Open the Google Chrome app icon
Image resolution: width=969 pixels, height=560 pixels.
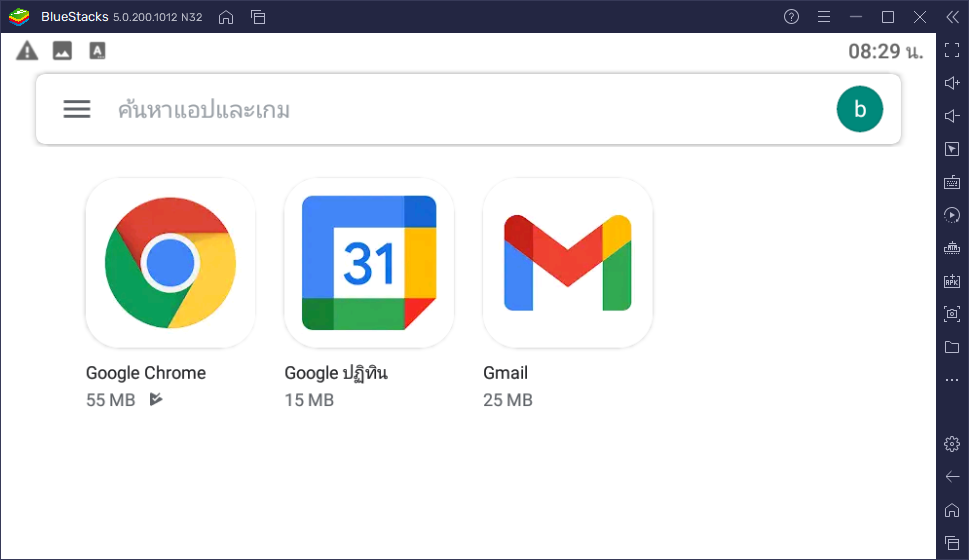click(170, 263)
